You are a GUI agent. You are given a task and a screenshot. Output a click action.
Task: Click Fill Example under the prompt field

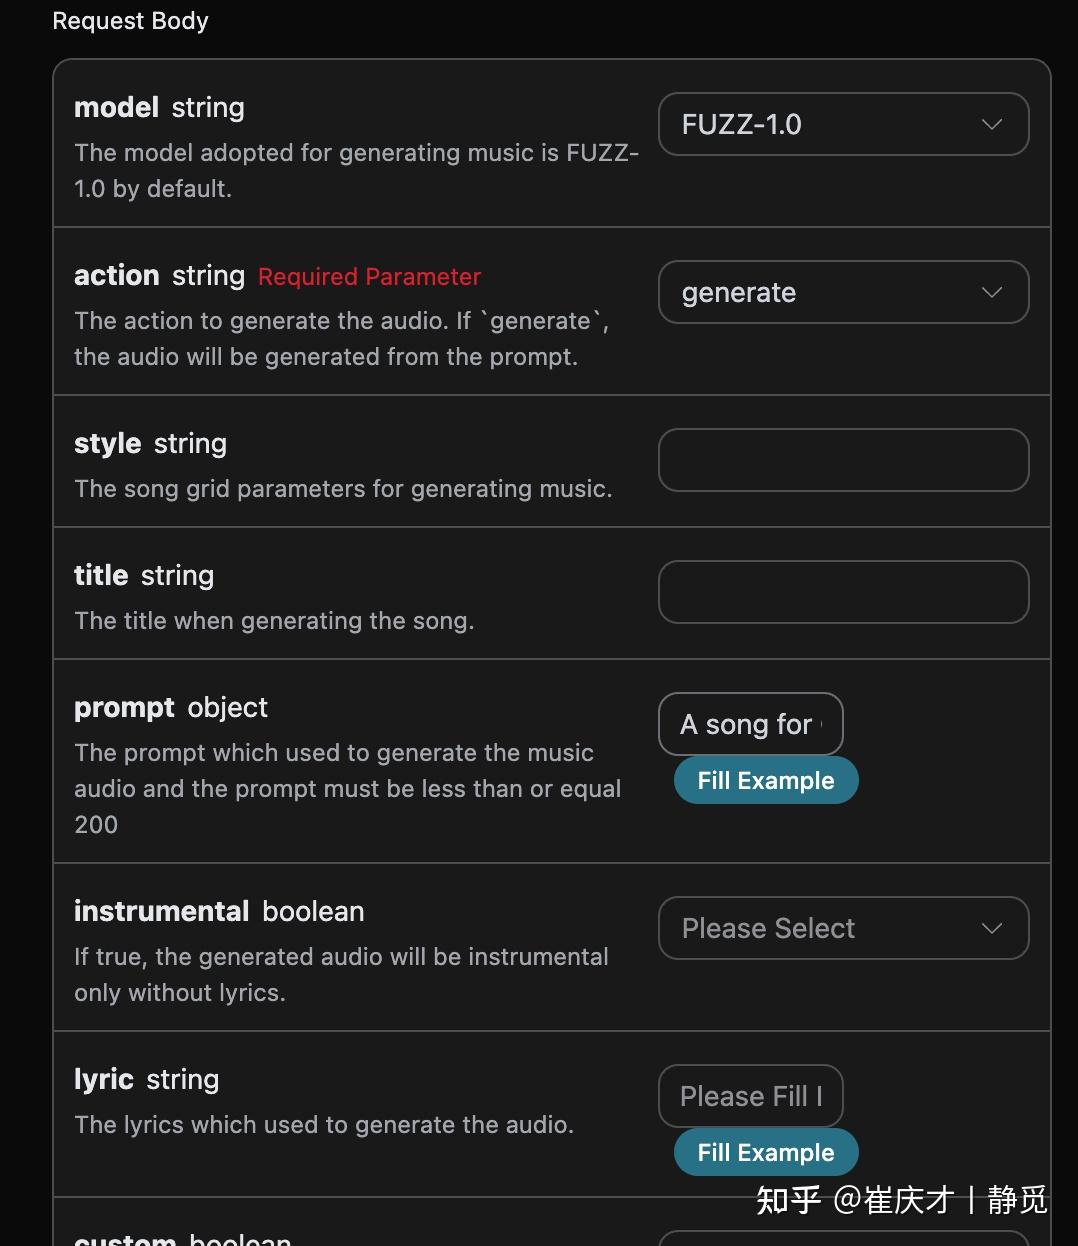[766, 780]
